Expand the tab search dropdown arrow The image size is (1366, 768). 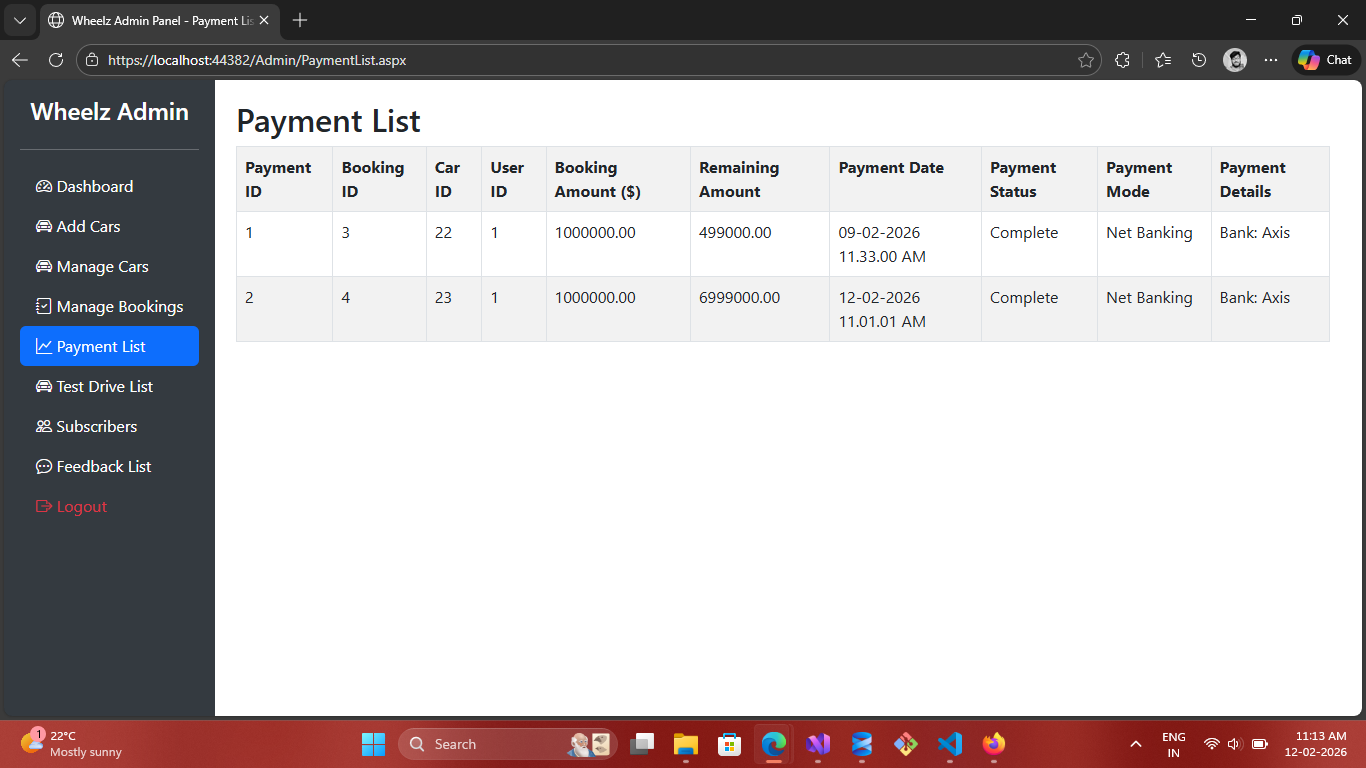(x=19, y=20)
